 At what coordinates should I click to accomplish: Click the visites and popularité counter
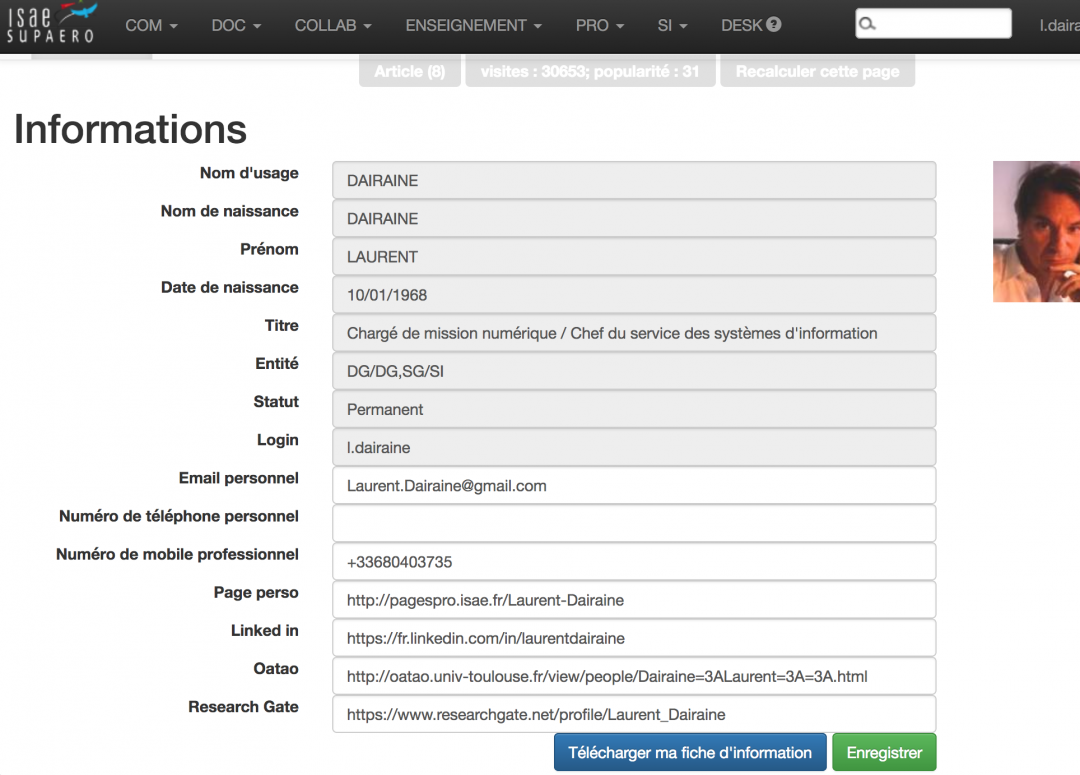click(590, 71)
